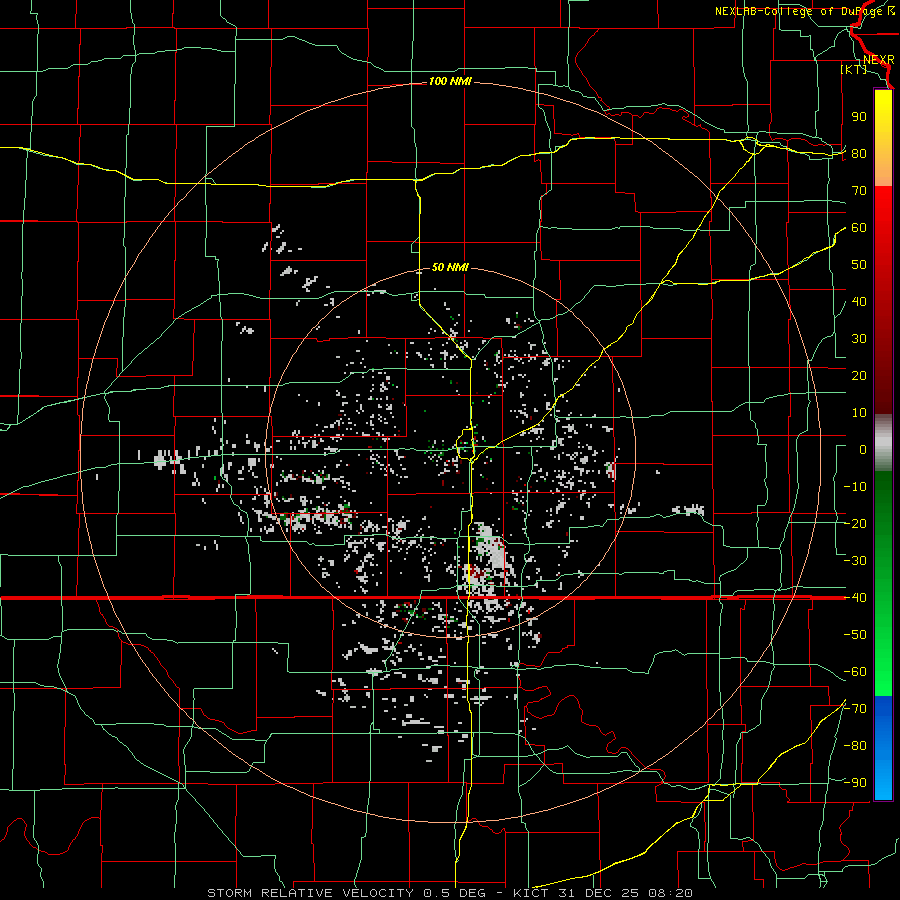Click the -70 value on velocity scale
Viewport: 900px width, 900px height.
pos(855,709)
